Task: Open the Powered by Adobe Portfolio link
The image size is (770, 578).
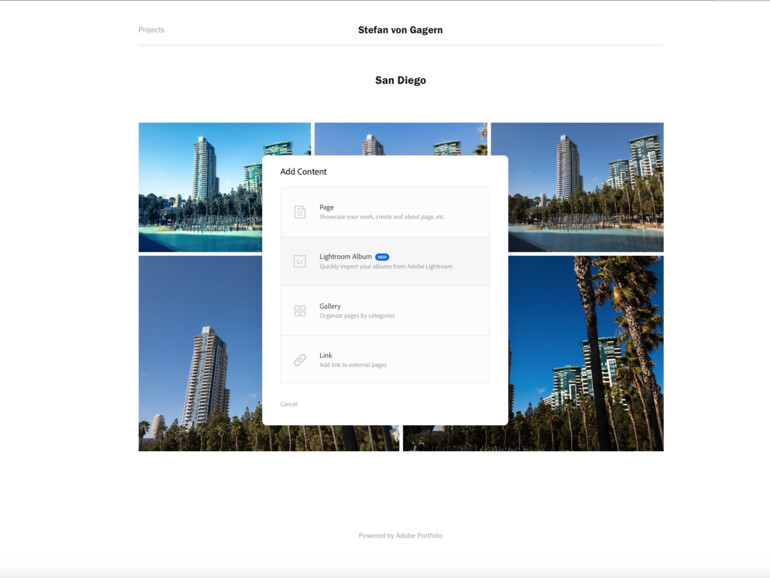Action: click(x=401, y=535)
